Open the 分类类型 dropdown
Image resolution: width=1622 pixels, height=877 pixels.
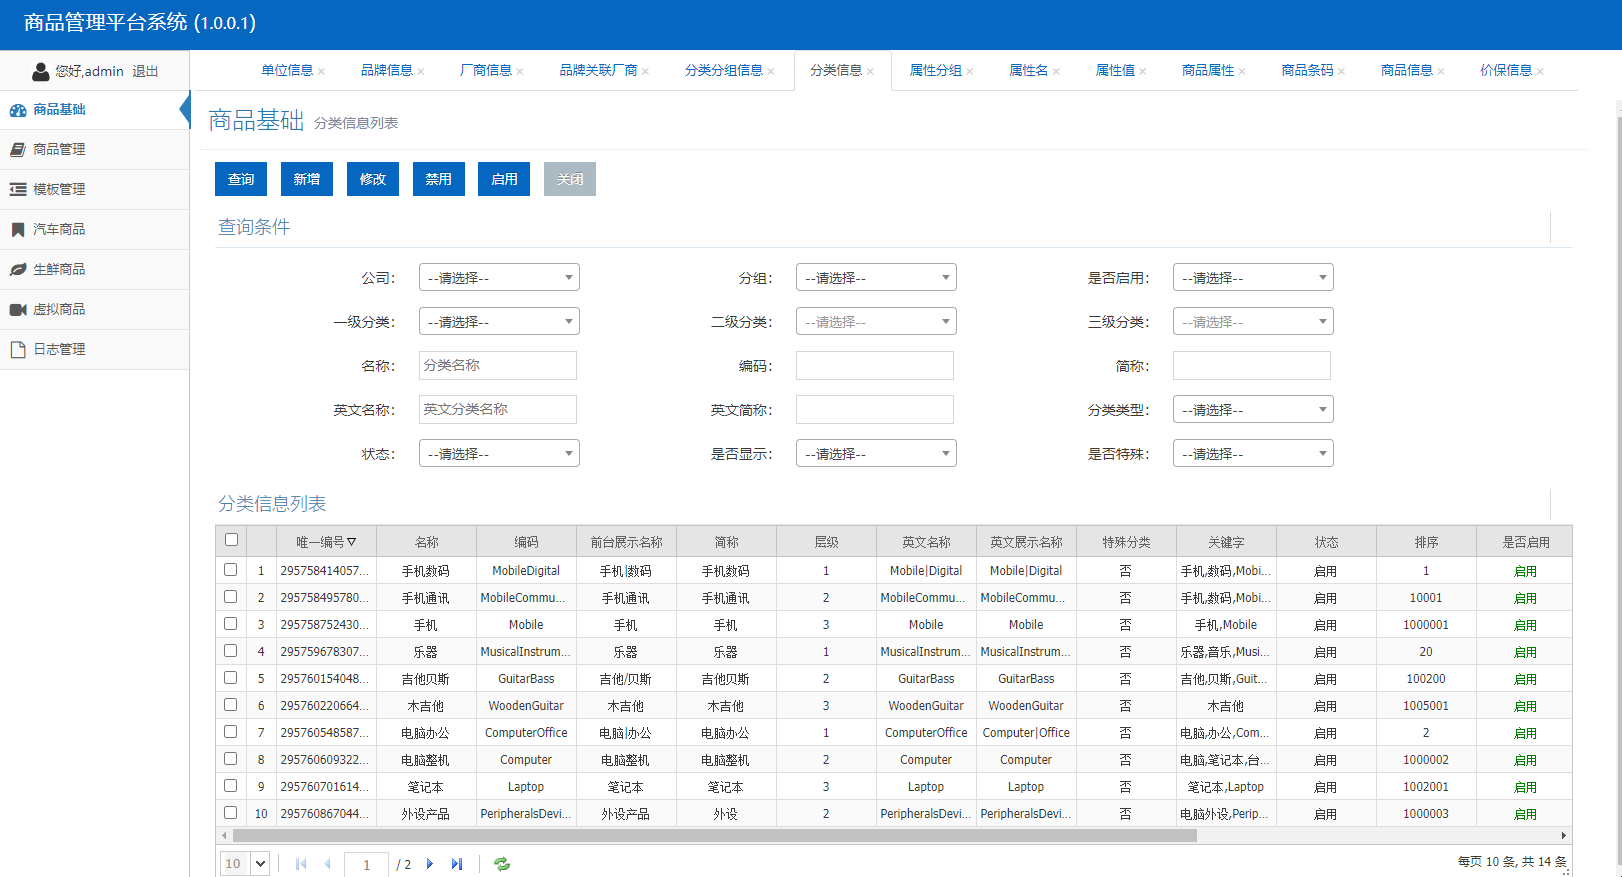coord(1253,410)
